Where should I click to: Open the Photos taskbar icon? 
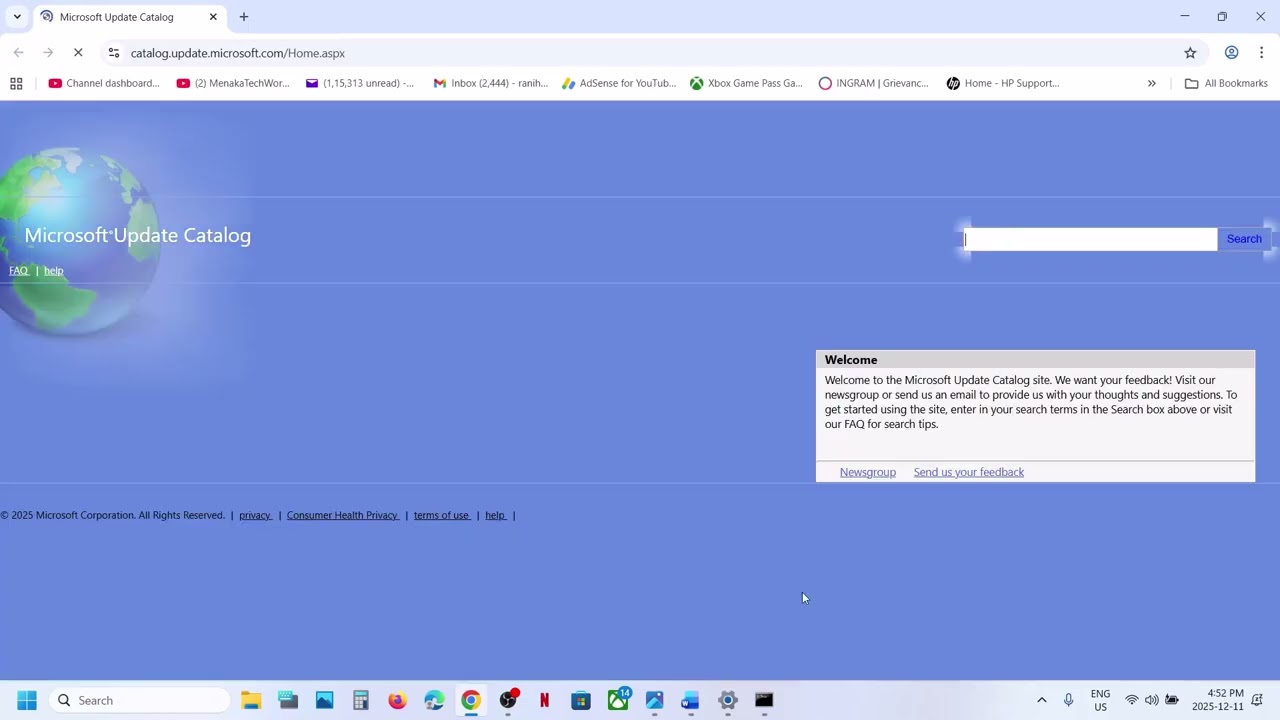point(654,700)
